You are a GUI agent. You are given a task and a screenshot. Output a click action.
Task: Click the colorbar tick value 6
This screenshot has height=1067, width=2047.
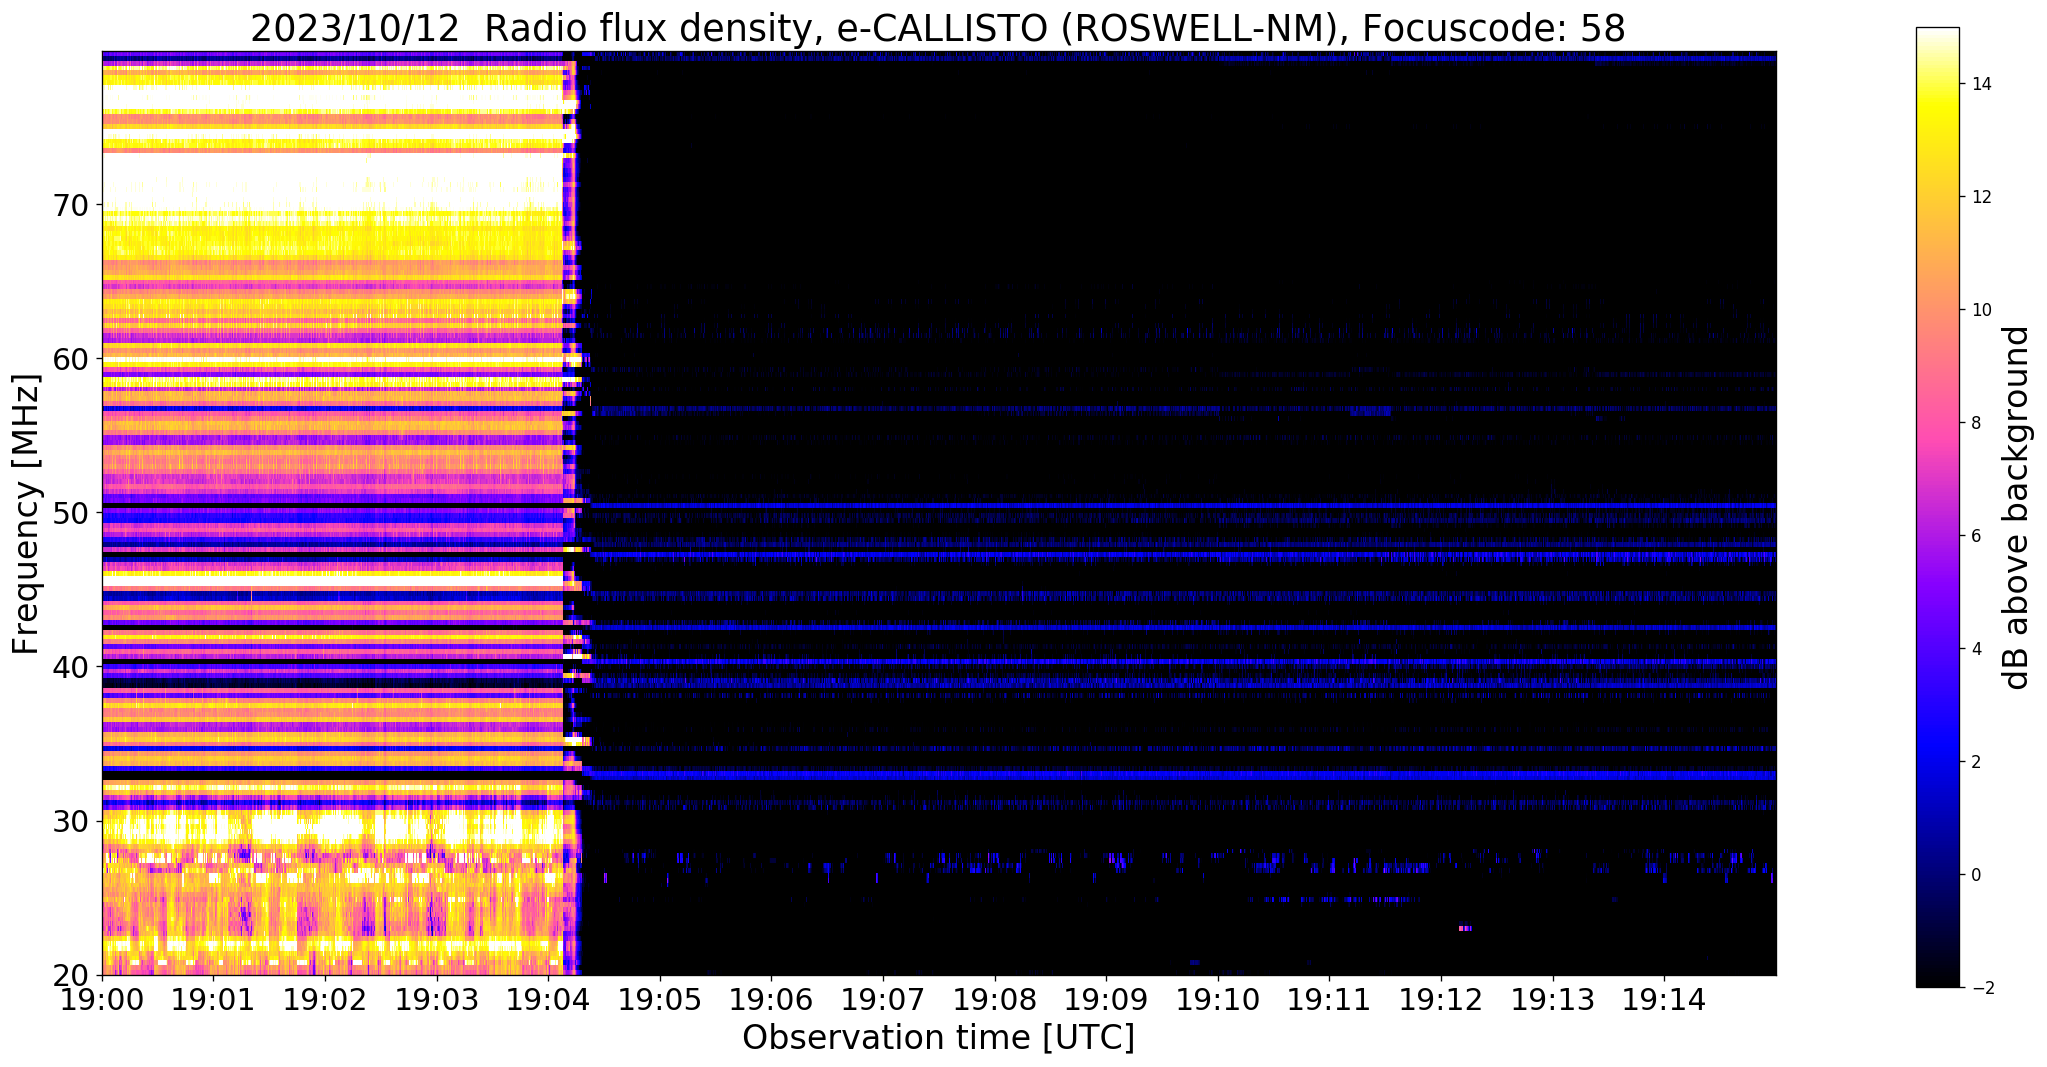click(1975, 536)
